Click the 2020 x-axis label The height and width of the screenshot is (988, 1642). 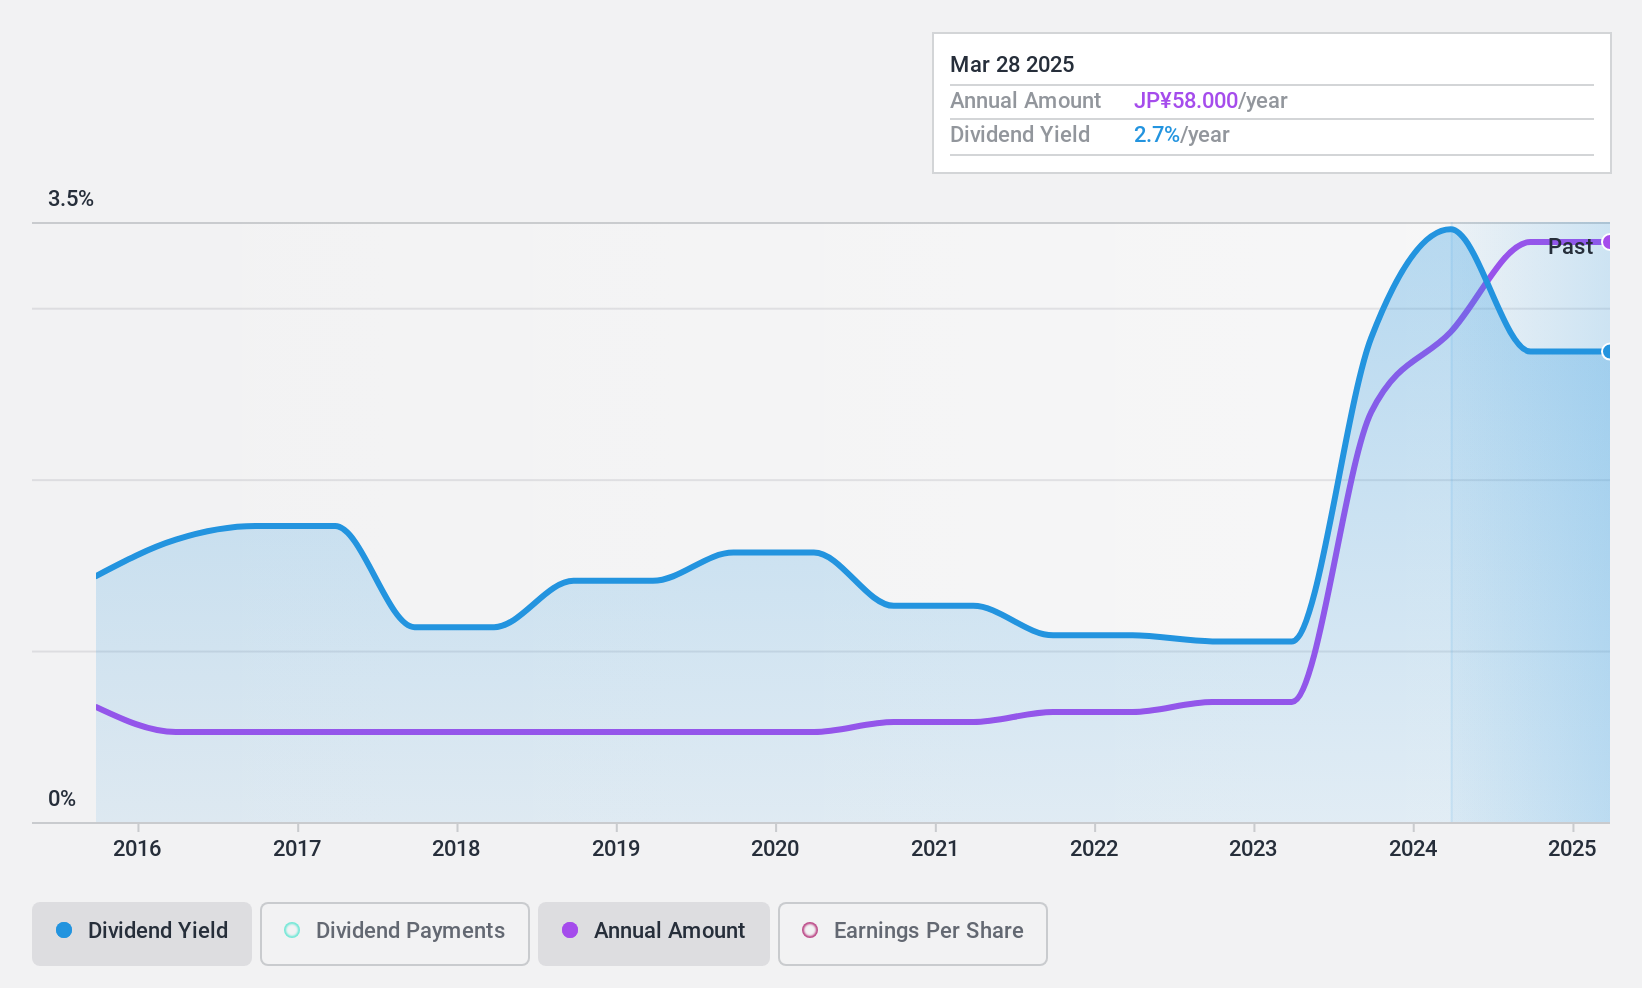tap(775, 849)
